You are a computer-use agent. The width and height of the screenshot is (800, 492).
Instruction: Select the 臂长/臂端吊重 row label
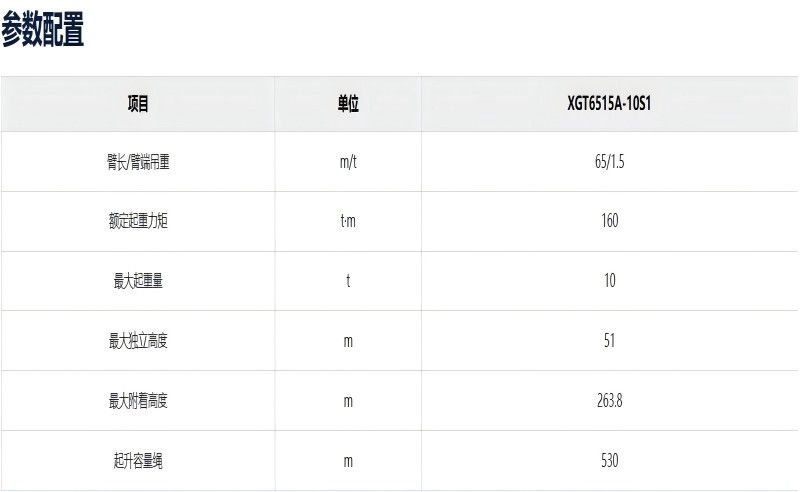click(138, 162)
